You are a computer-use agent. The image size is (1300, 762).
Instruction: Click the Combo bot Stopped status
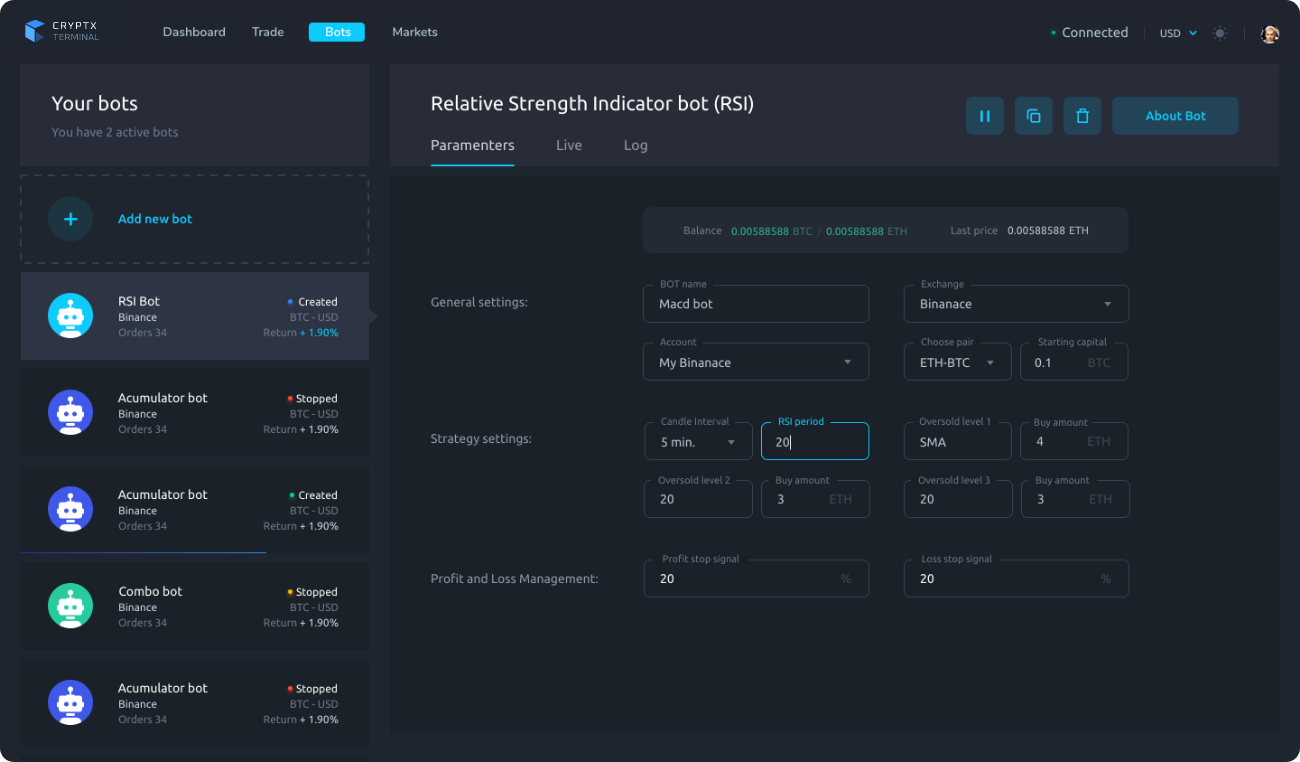pos(312,592)
